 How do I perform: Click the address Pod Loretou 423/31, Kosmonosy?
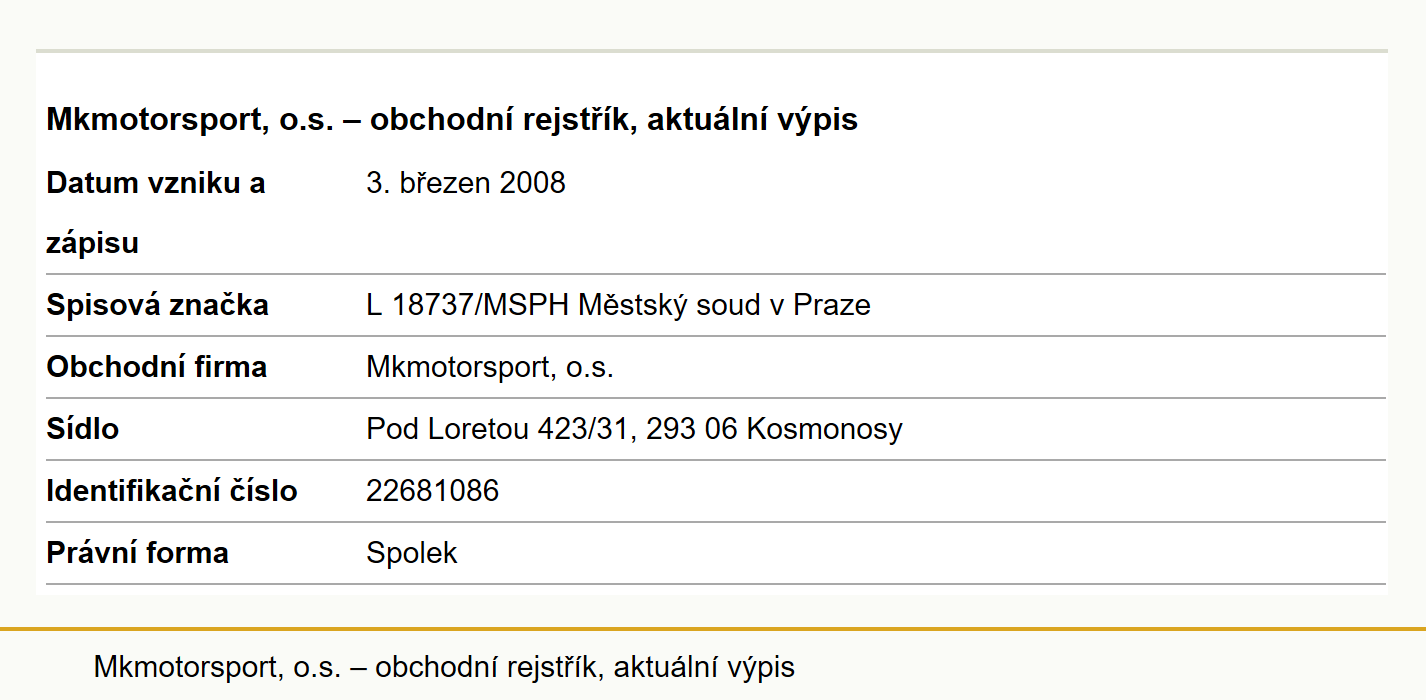click(x=634, y=429)
